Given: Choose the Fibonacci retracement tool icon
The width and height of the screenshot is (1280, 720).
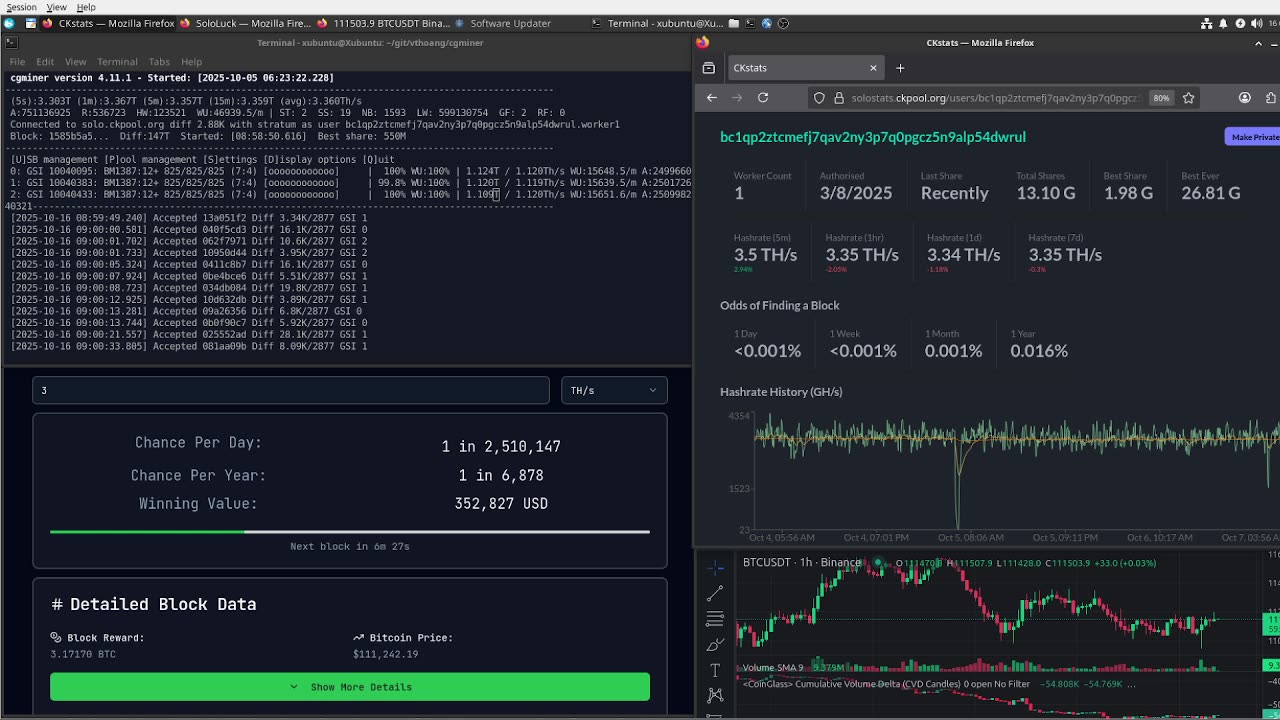Looking at the screenshot, I should pos(715,619).
